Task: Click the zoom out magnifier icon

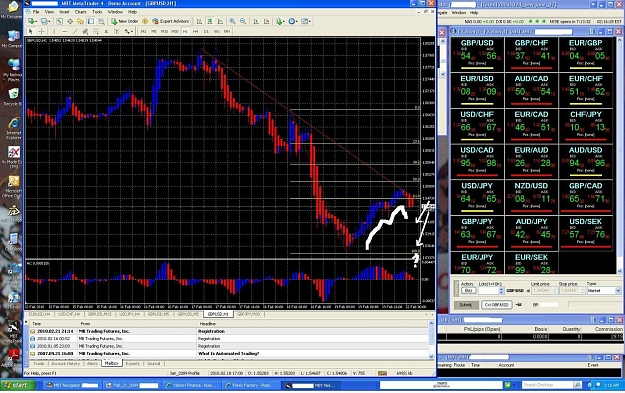Action: [x=243, y=21]
